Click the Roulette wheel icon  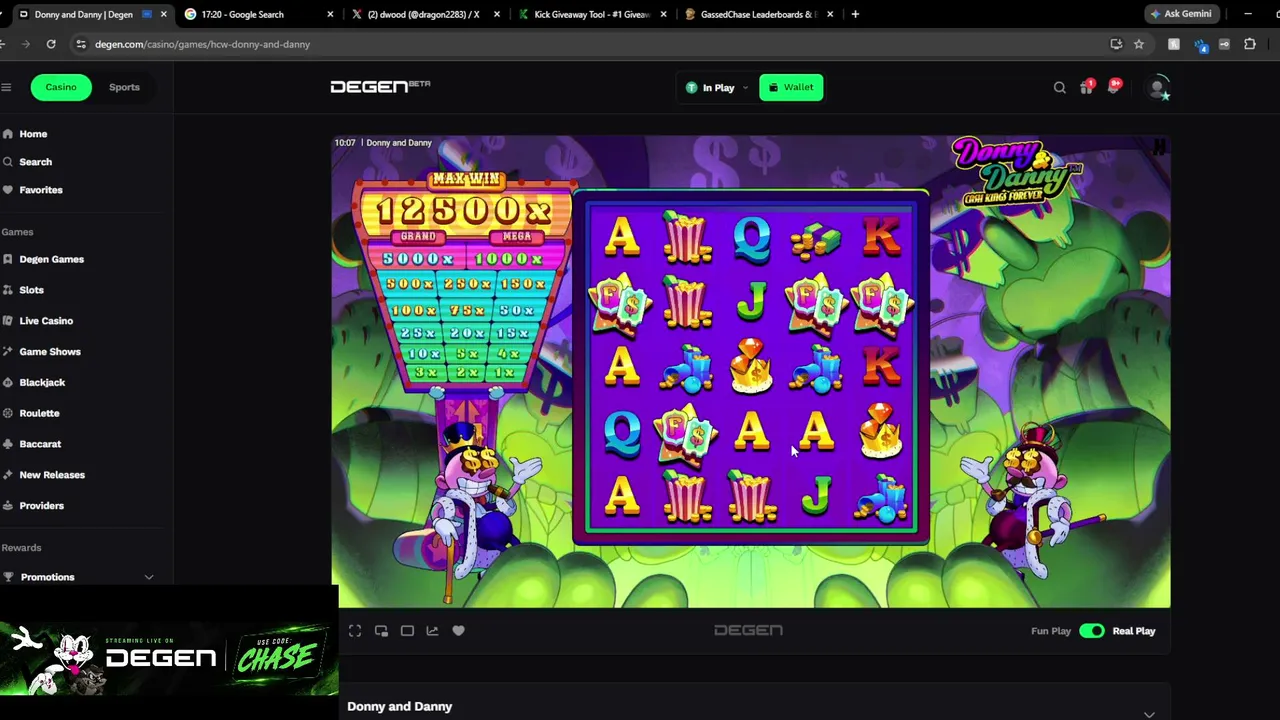pos(8,413)
